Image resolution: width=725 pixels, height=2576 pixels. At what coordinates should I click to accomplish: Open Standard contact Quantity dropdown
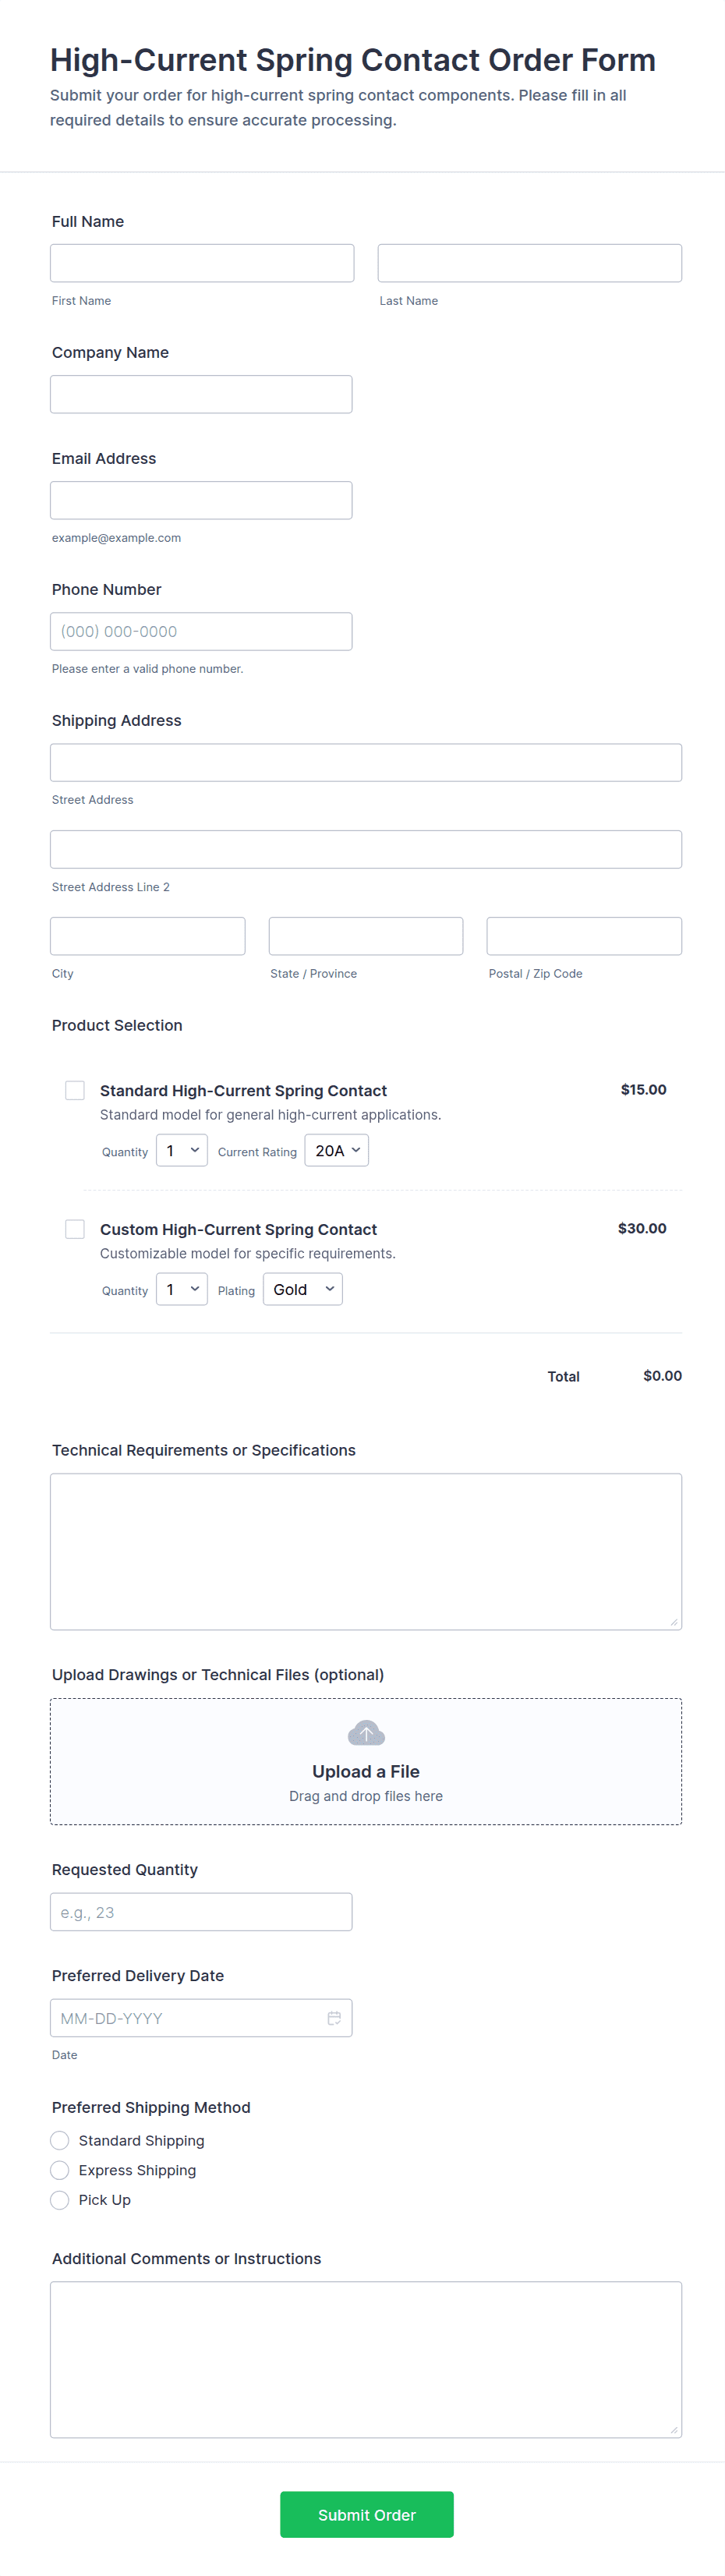tap(182, 1151)
